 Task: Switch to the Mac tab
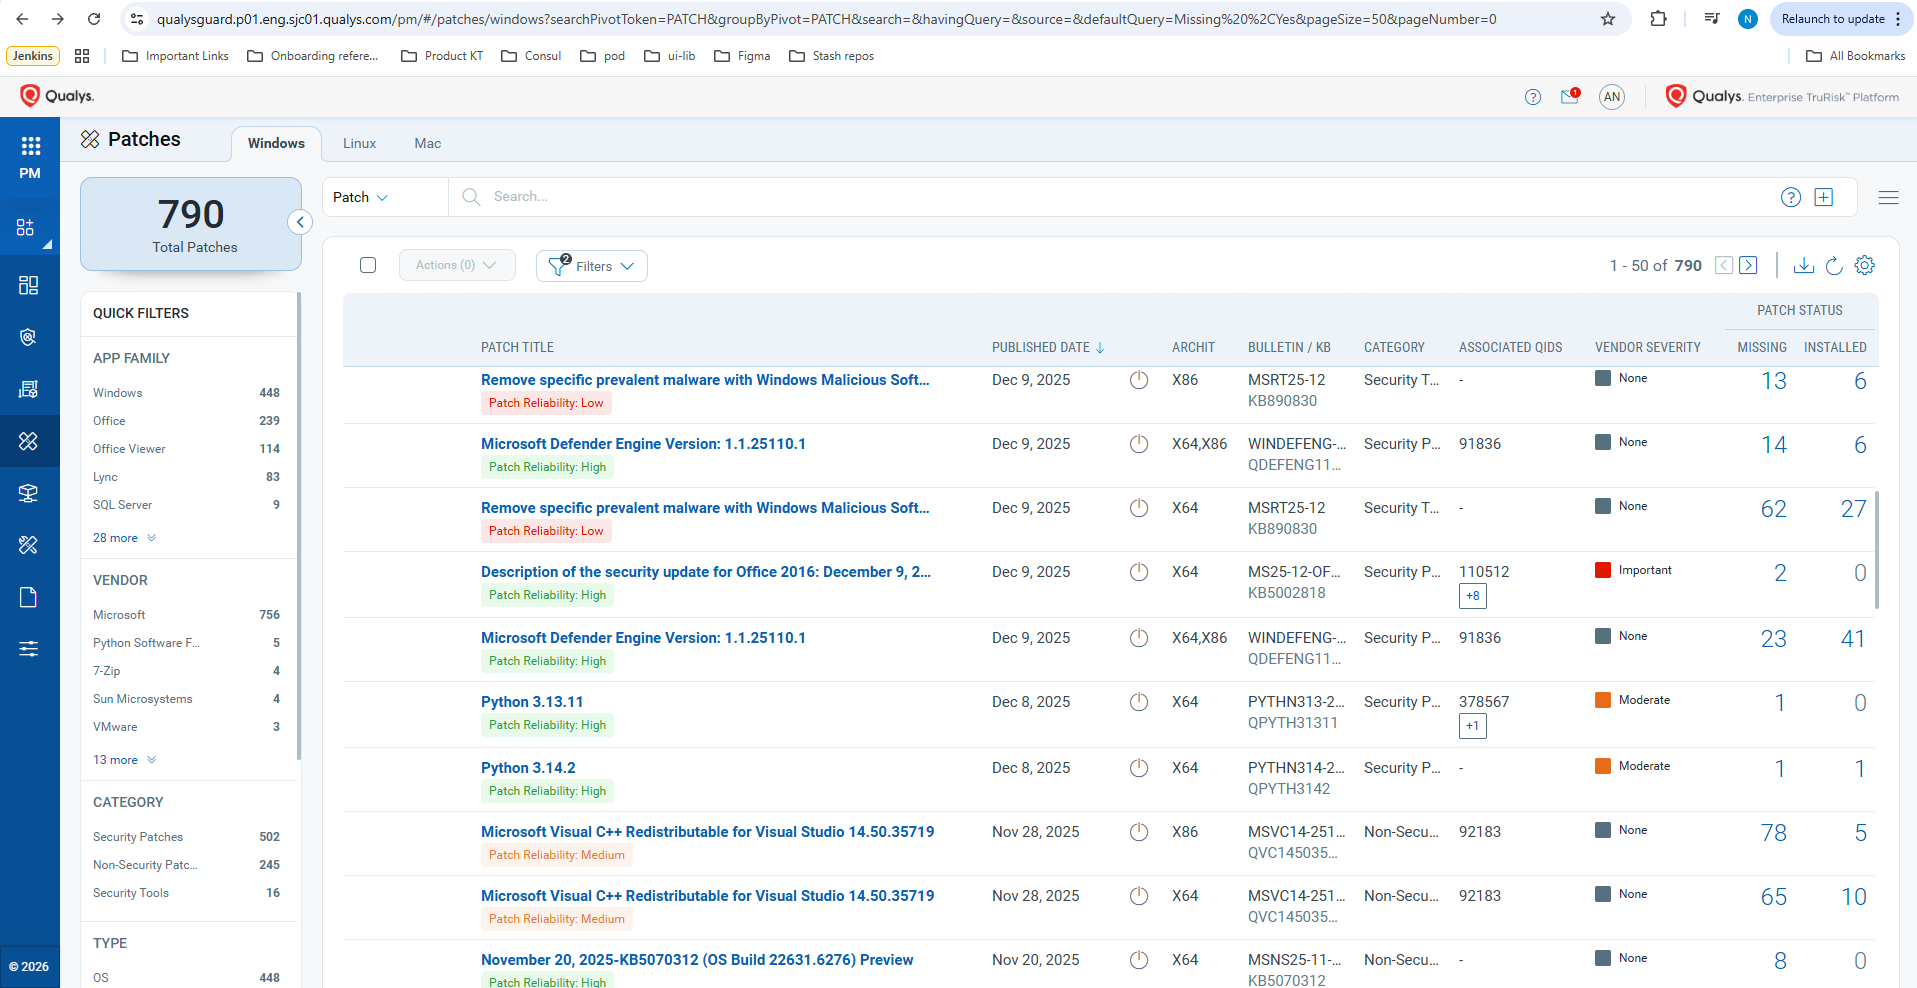[427, 143]
